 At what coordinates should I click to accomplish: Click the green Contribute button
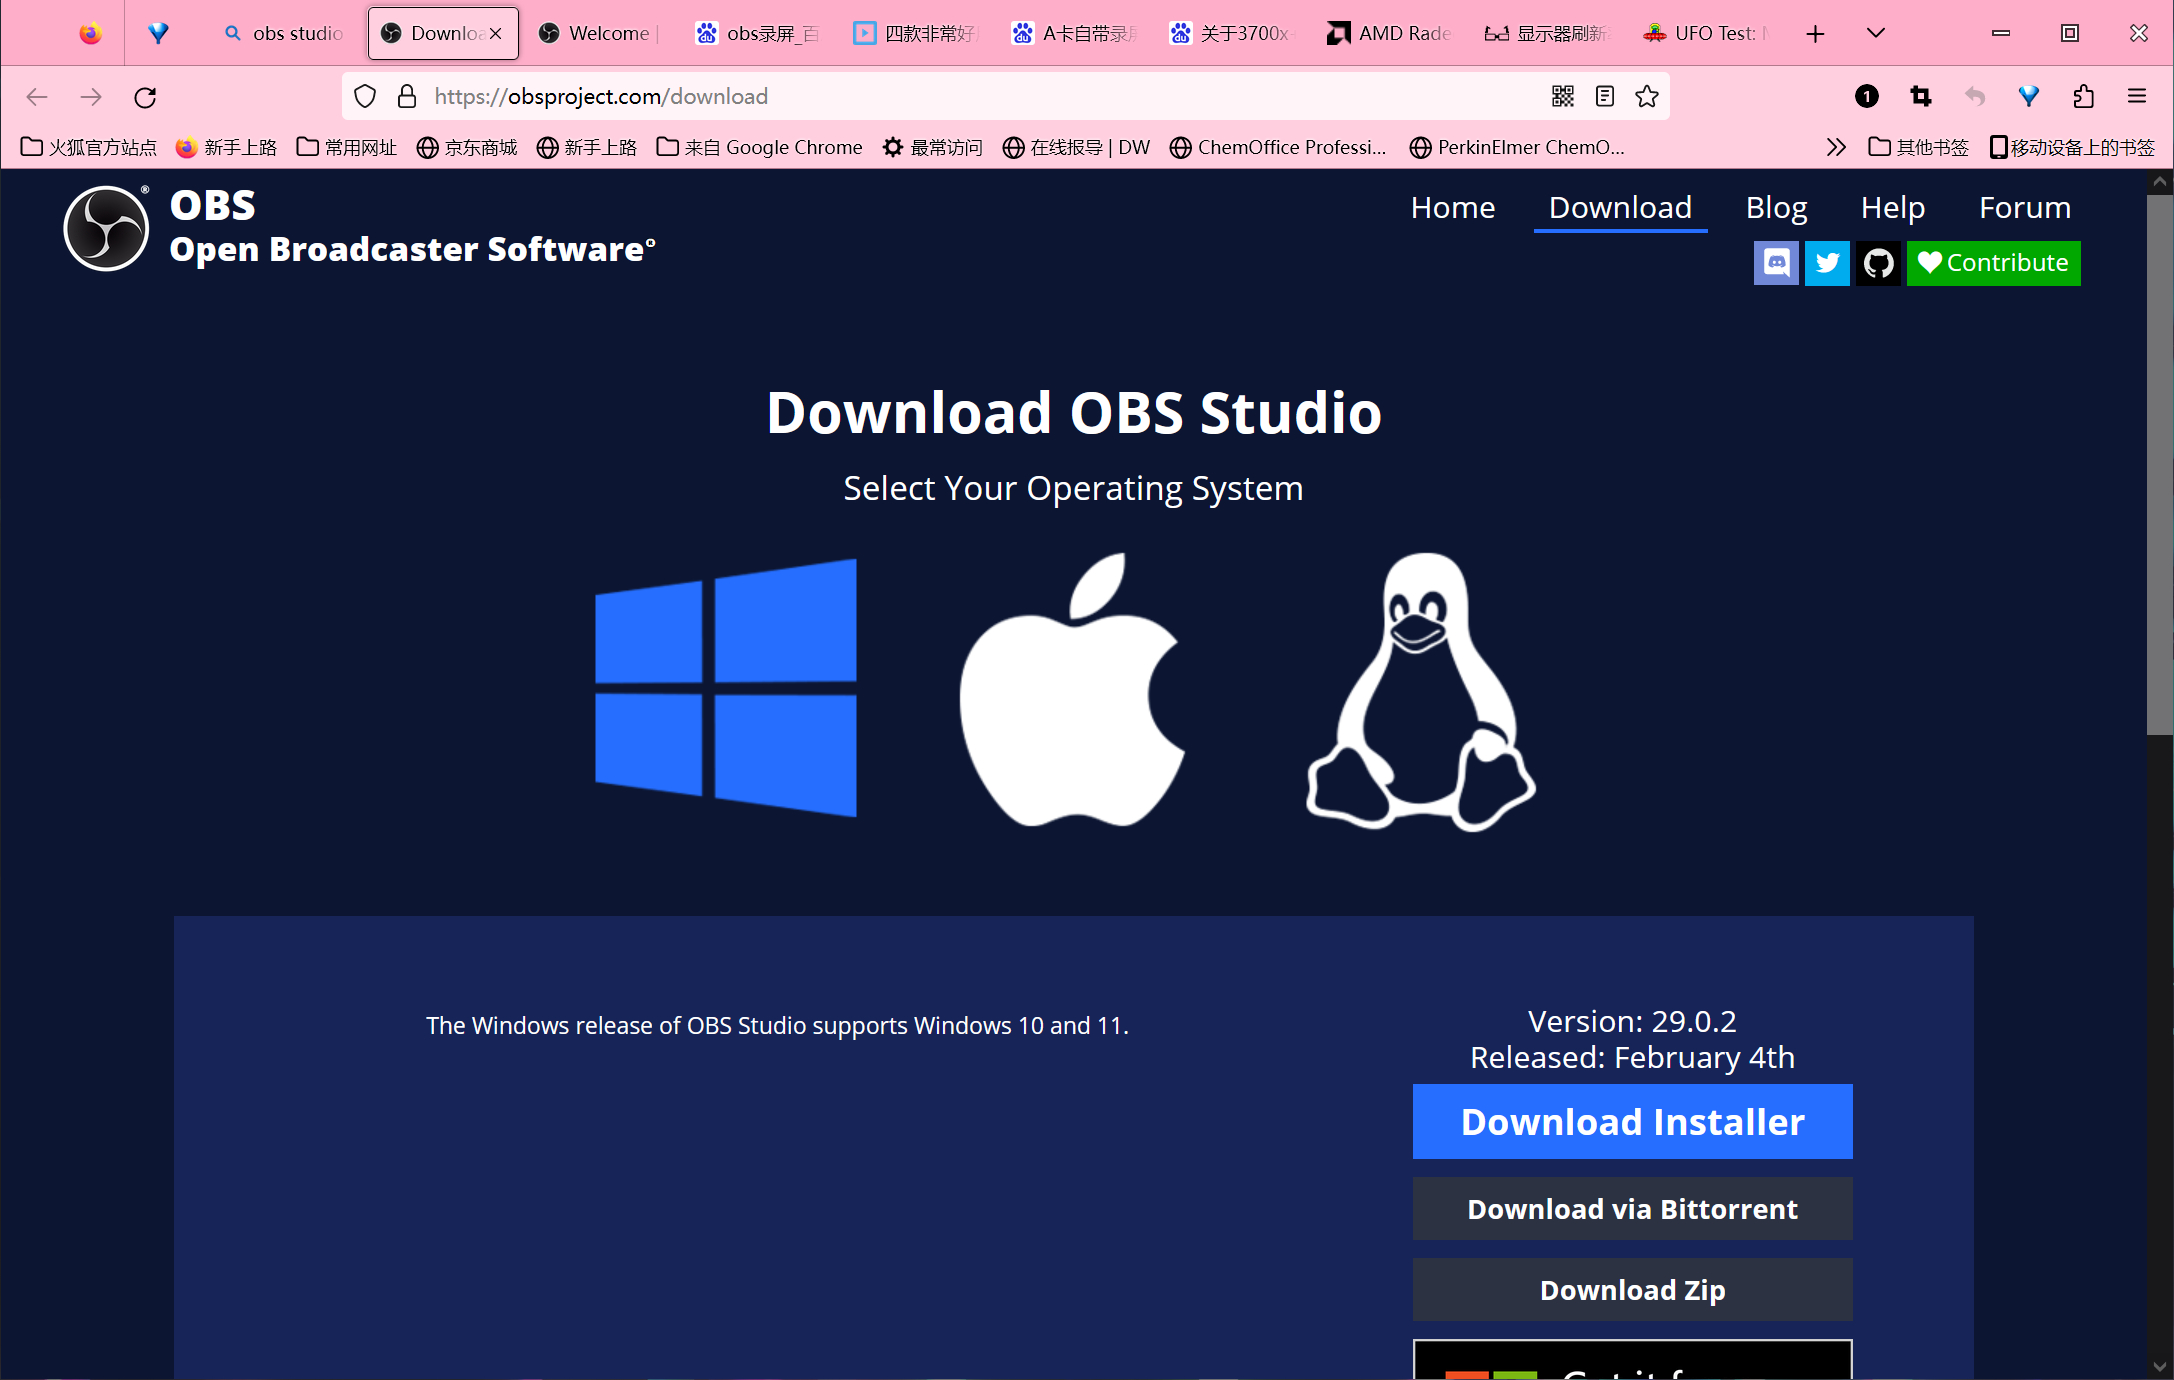pos(1993,263)
